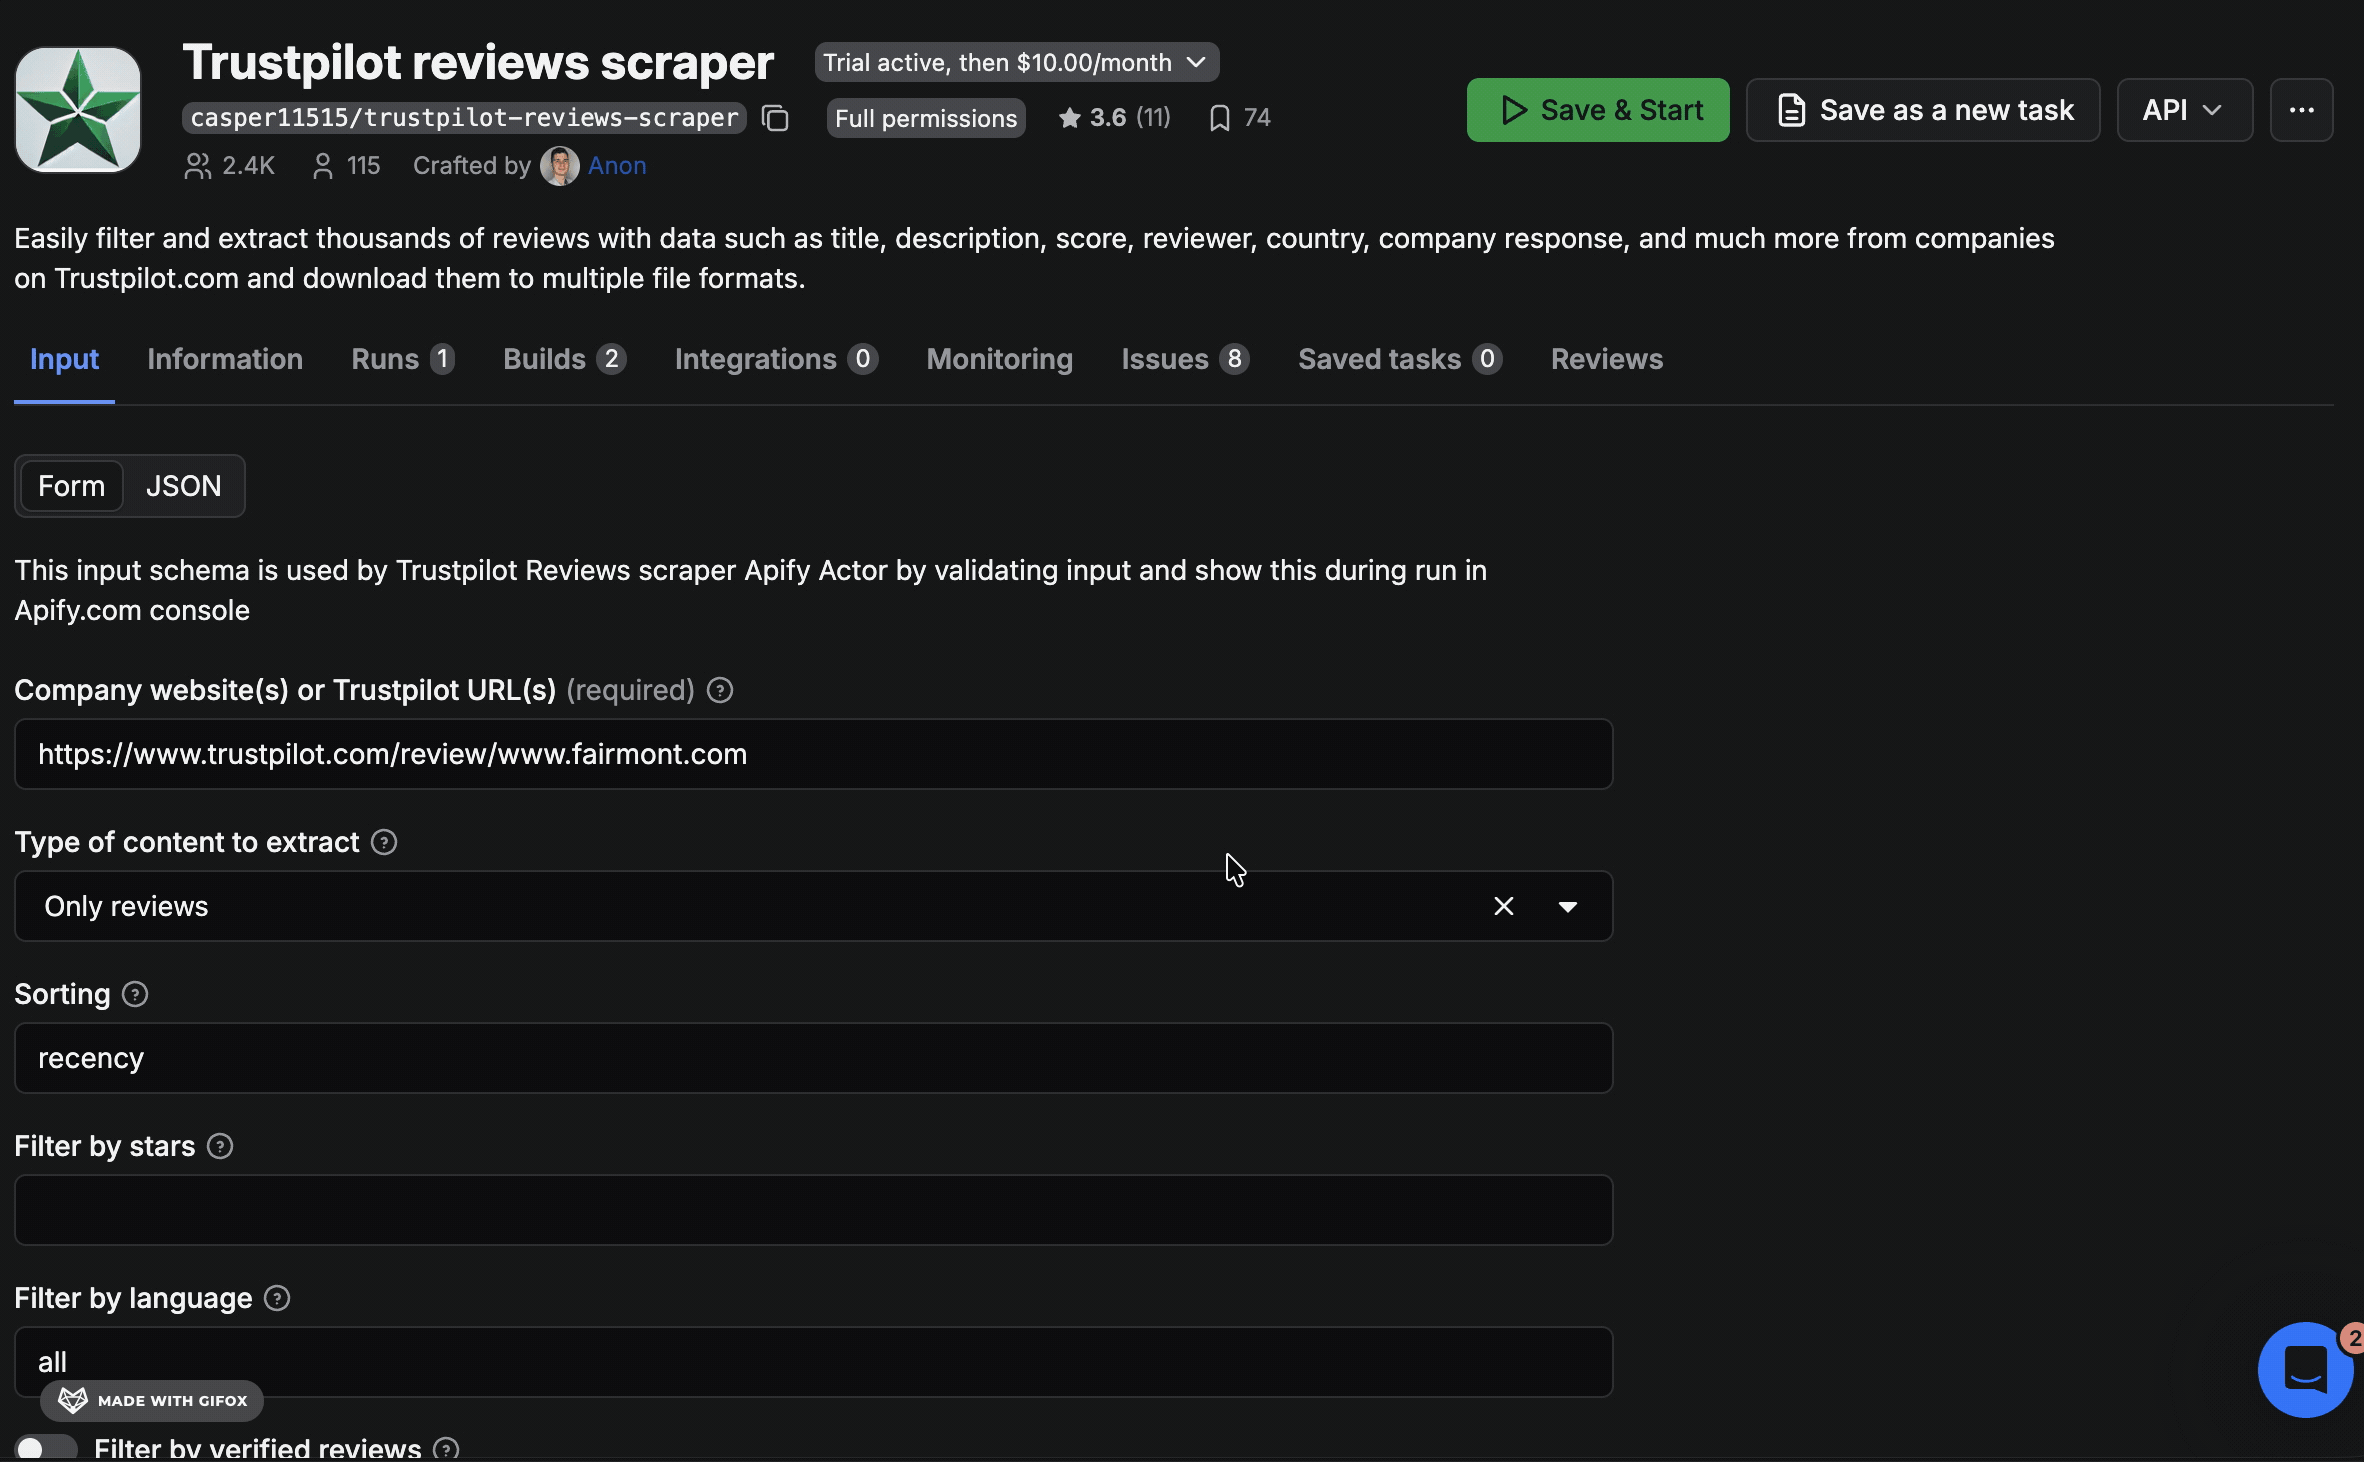Select the Form input view
The height and width of the screenshot is (1462, 2364).
[71, 486]
